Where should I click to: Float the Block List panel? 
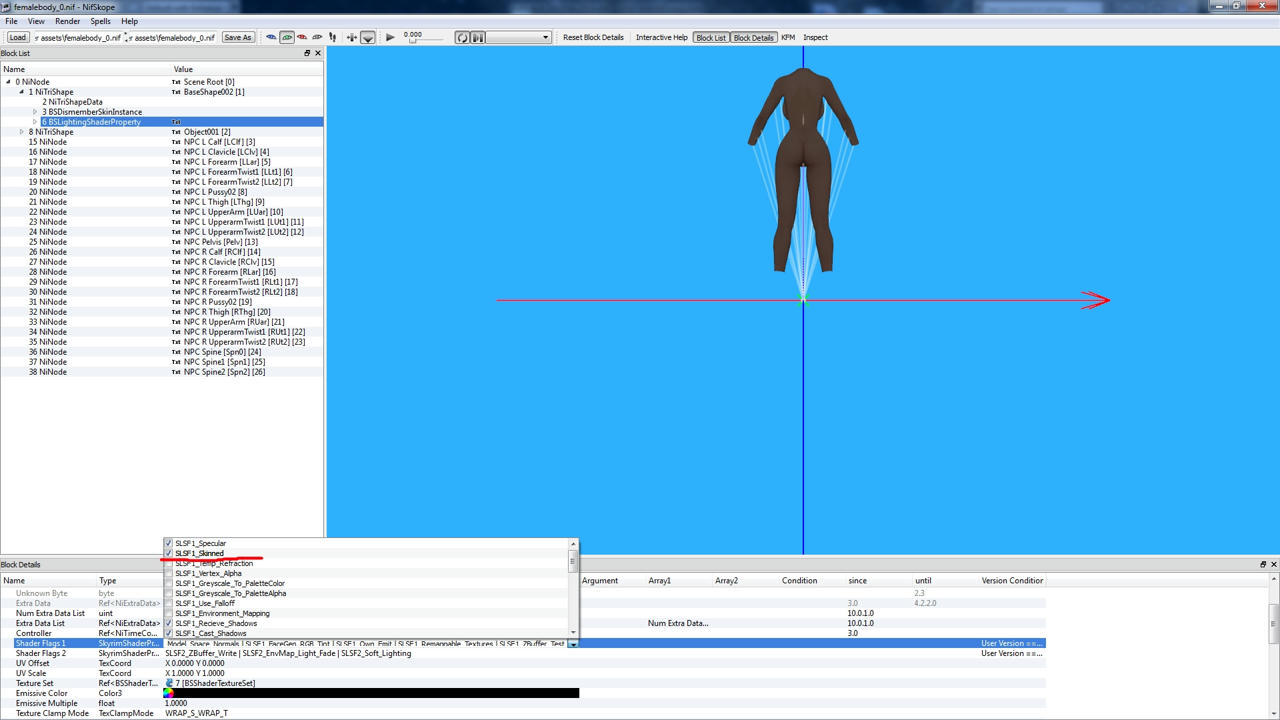tap(308, 53)
